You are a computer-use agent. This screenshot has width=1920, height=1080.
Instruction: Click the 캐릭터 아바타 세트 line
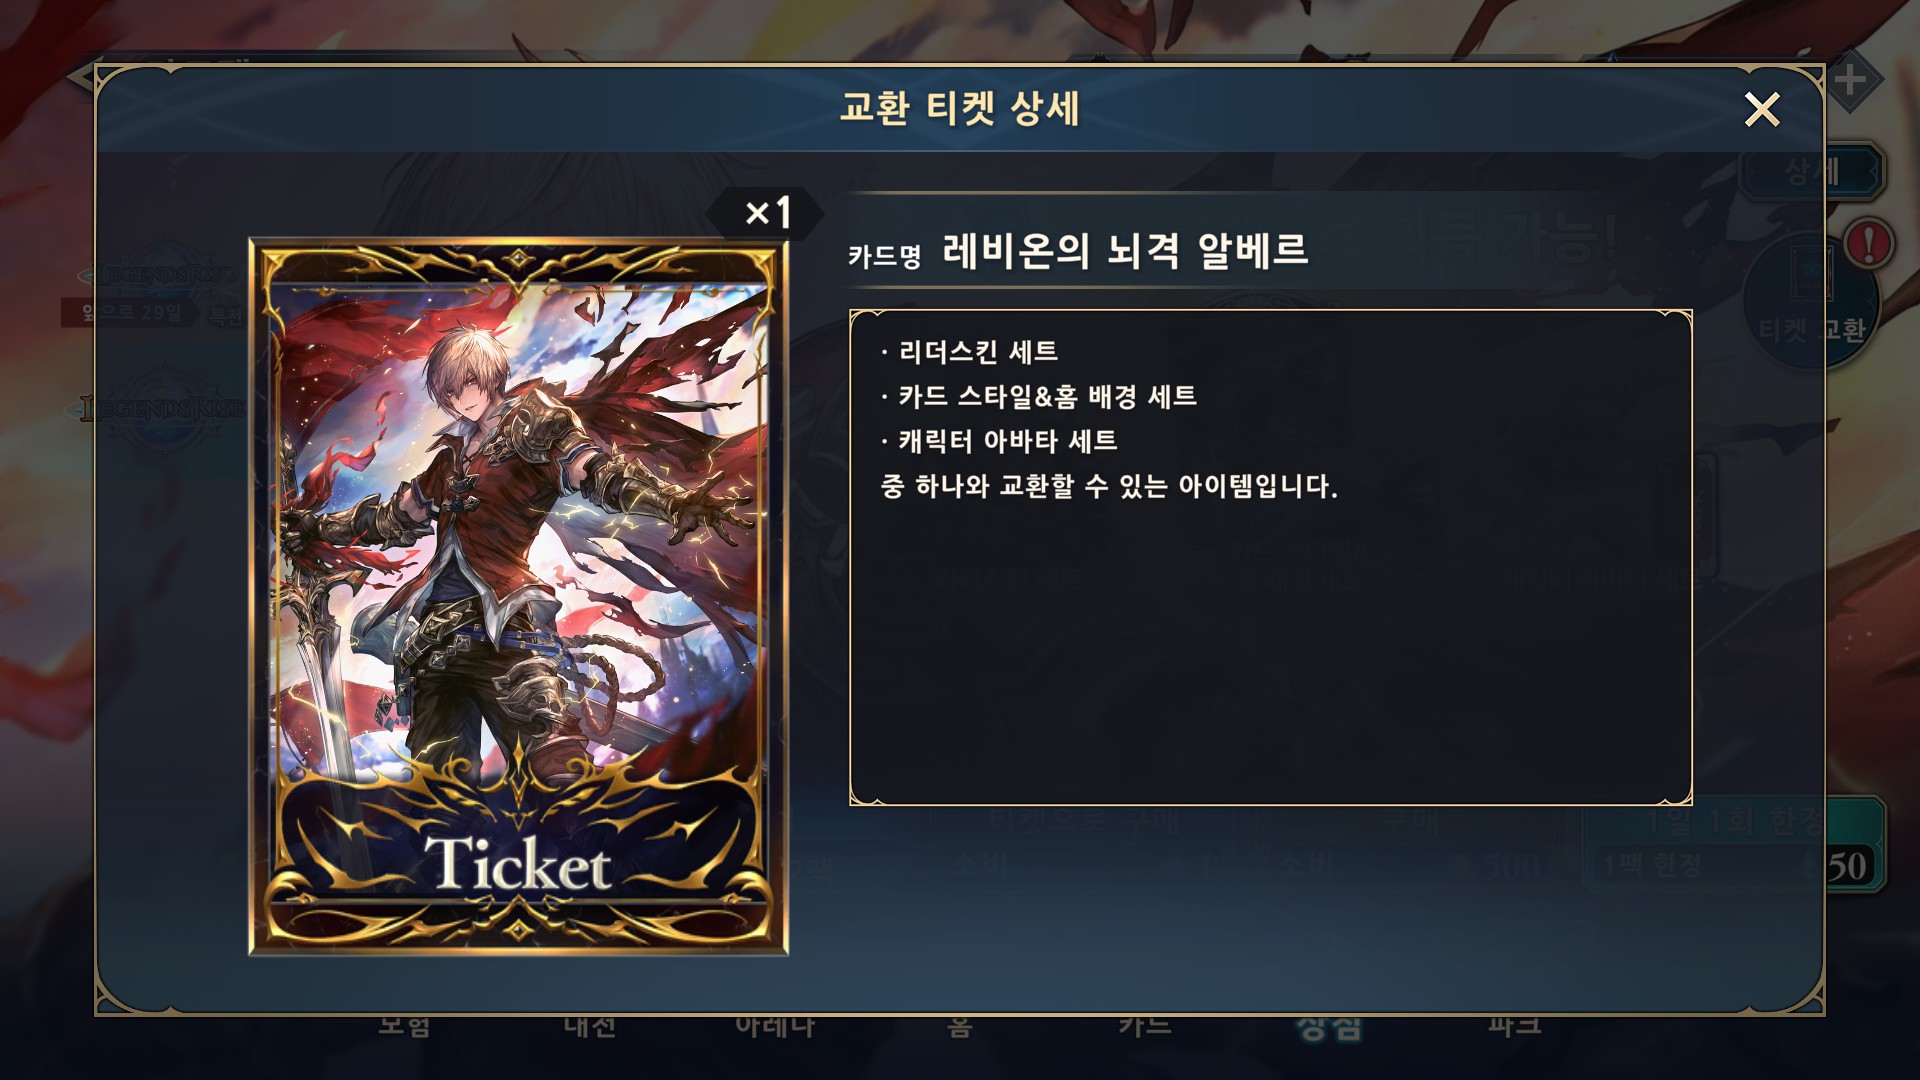coord(998,441)
